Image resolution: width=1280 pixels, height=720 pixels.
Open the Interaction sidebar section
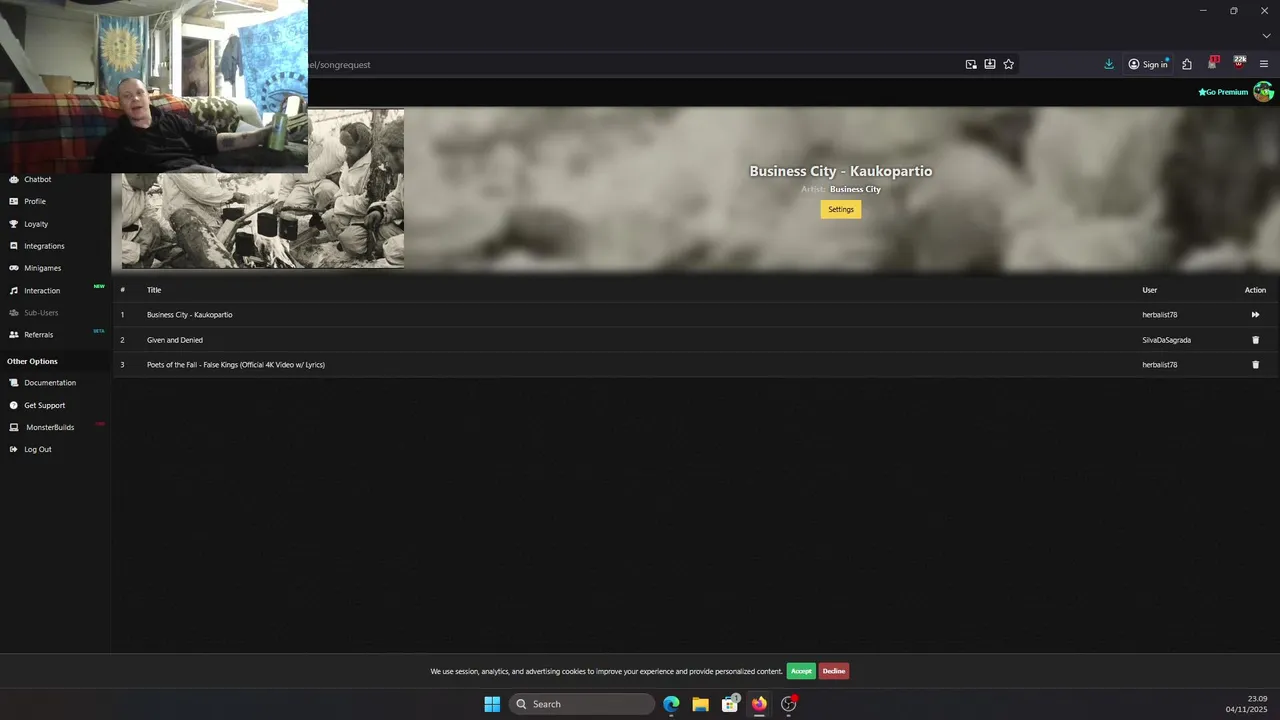click(42, 291)
